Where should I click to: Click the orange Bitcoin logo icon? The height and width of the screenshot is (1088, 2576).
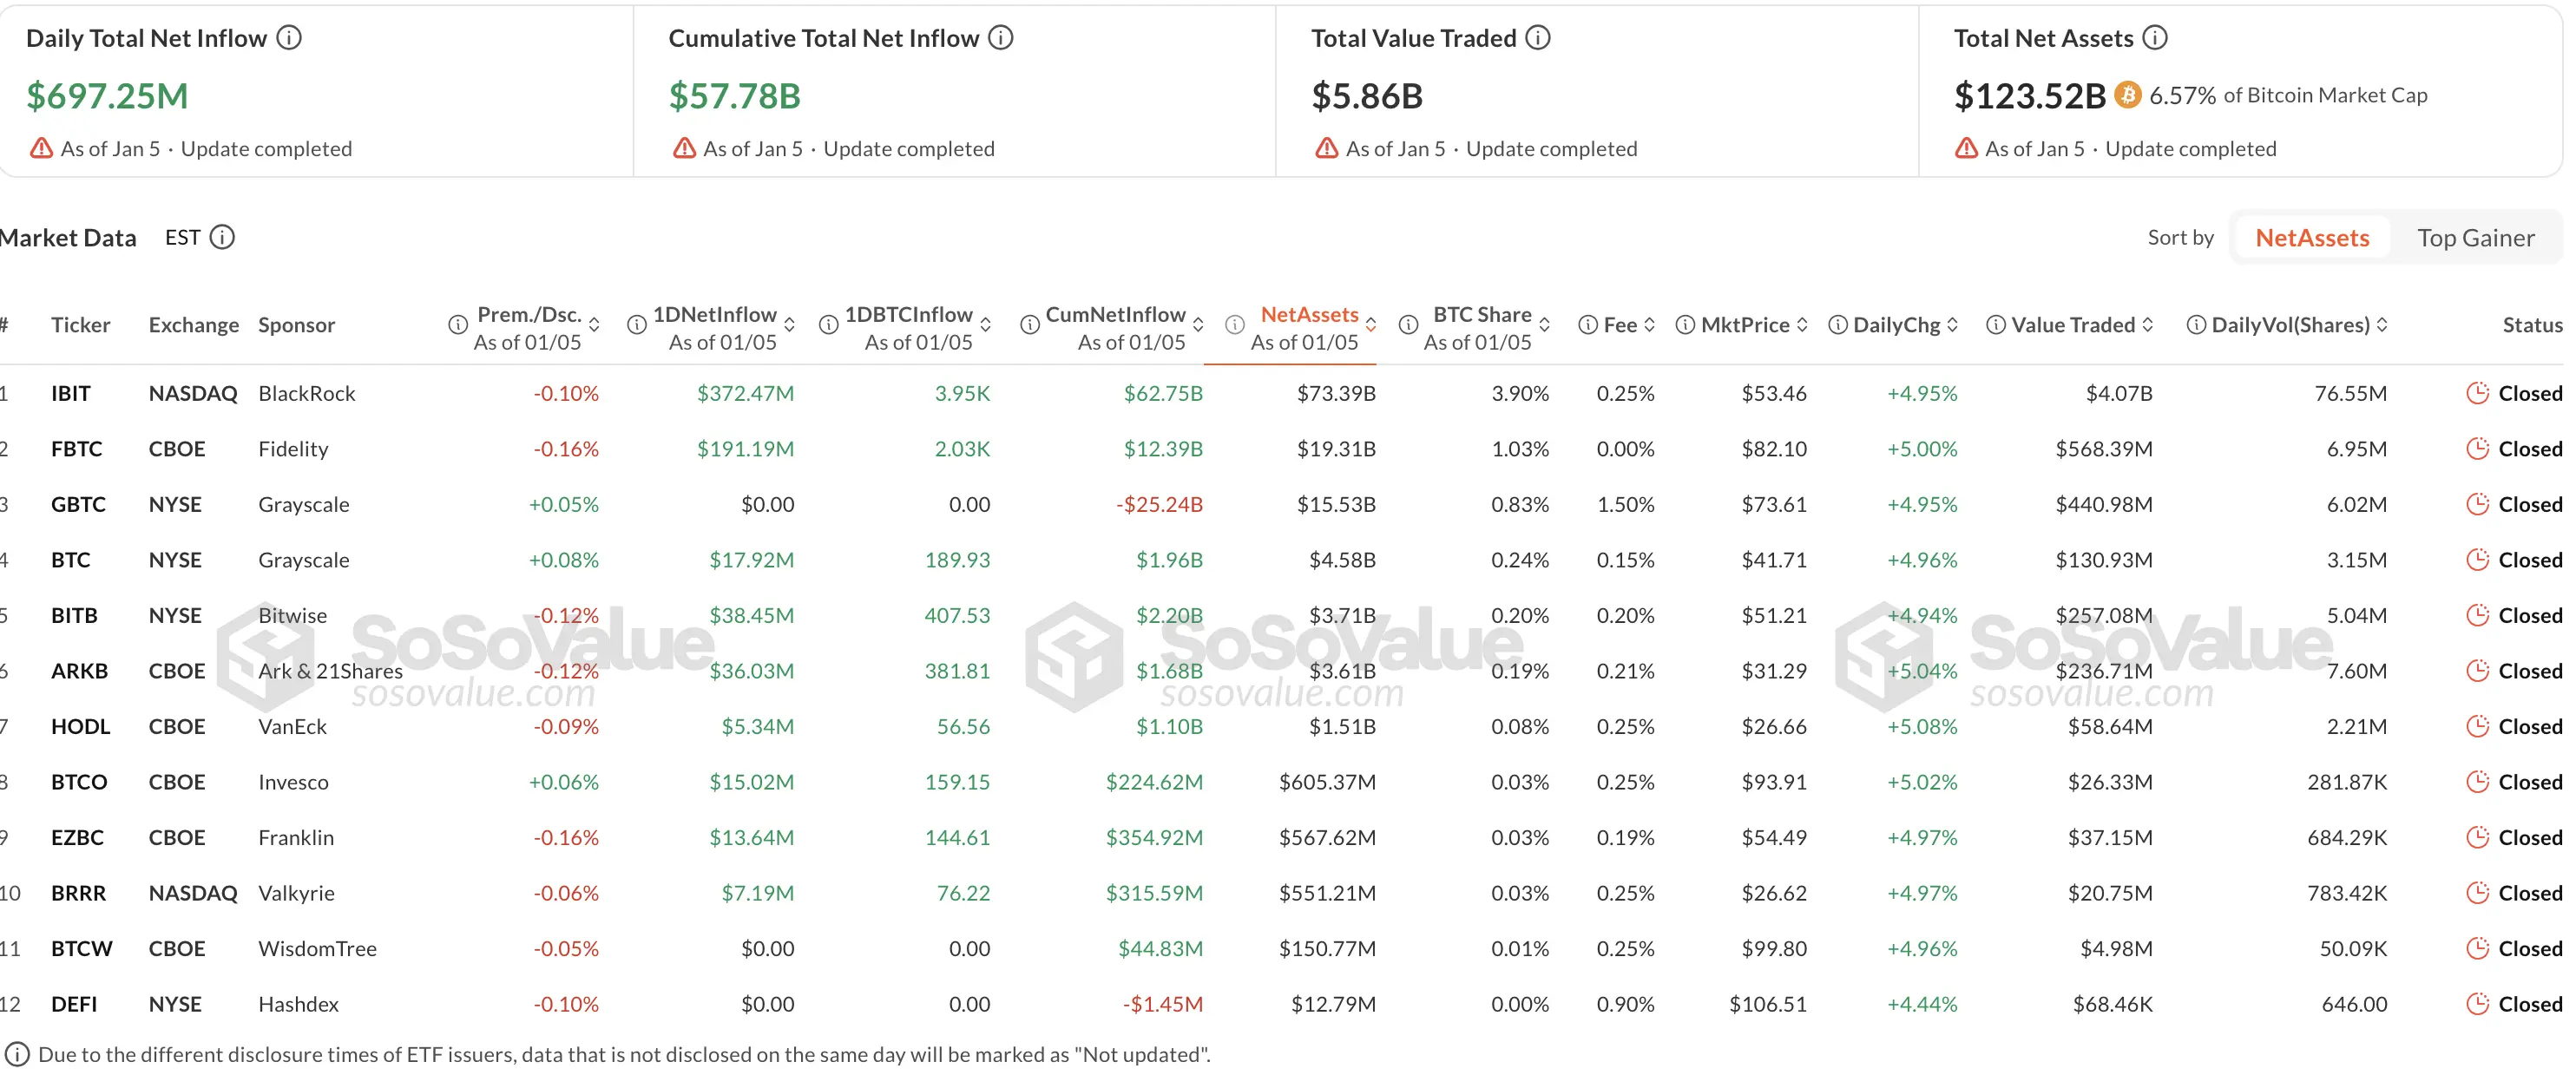2128,95
